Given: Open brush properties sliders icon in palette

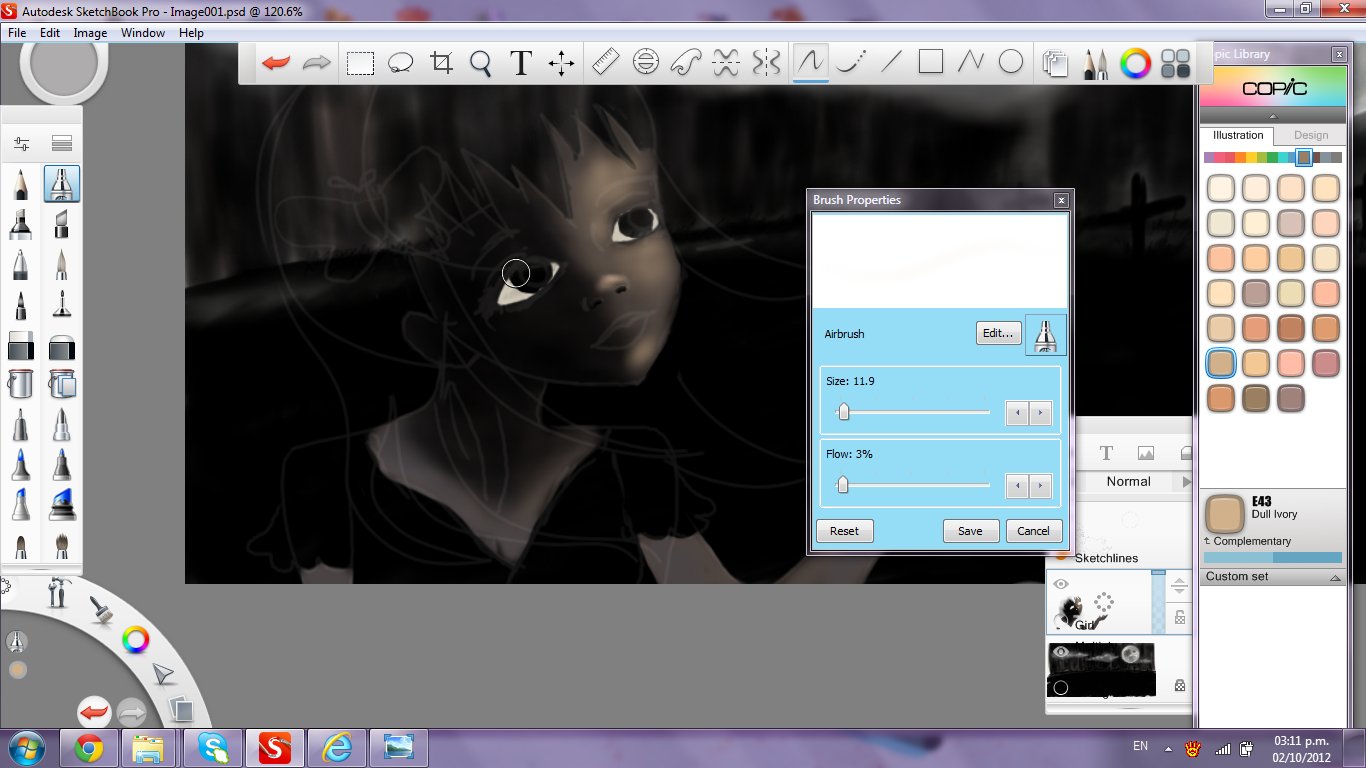Looking at the screenshot, I should click(x=21, y=144).
